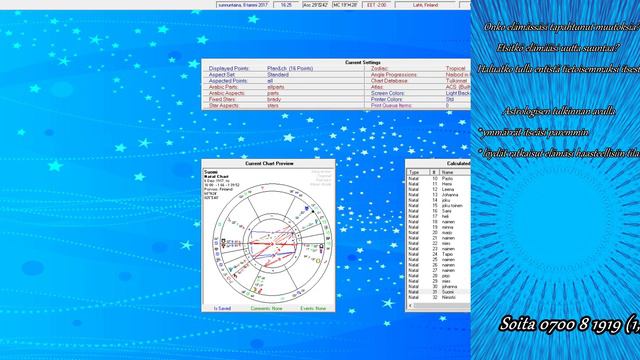Viewport: 640px width, 360px height.
Task: Click the natal chart wheel preview
Action: 272,244
